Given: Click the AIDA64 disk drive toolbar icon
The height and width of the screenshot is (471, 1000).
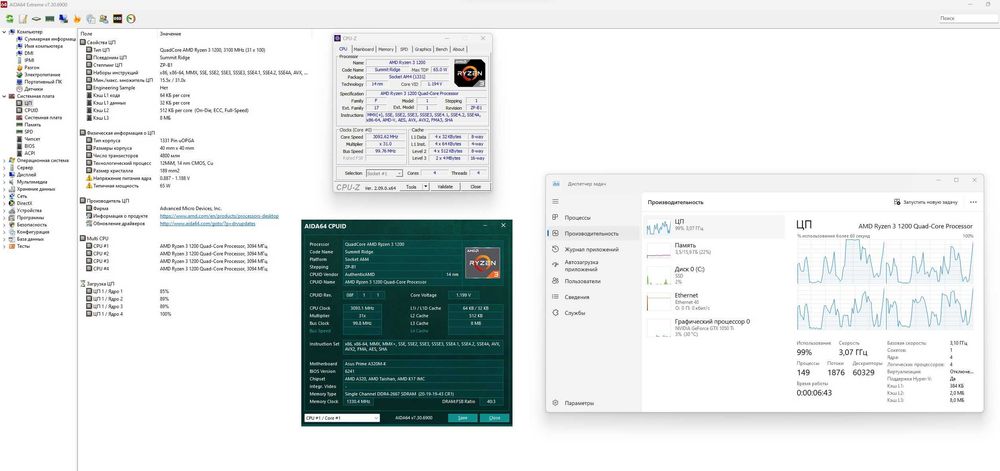Looking at the screenshot, I should tap(36, 19).
